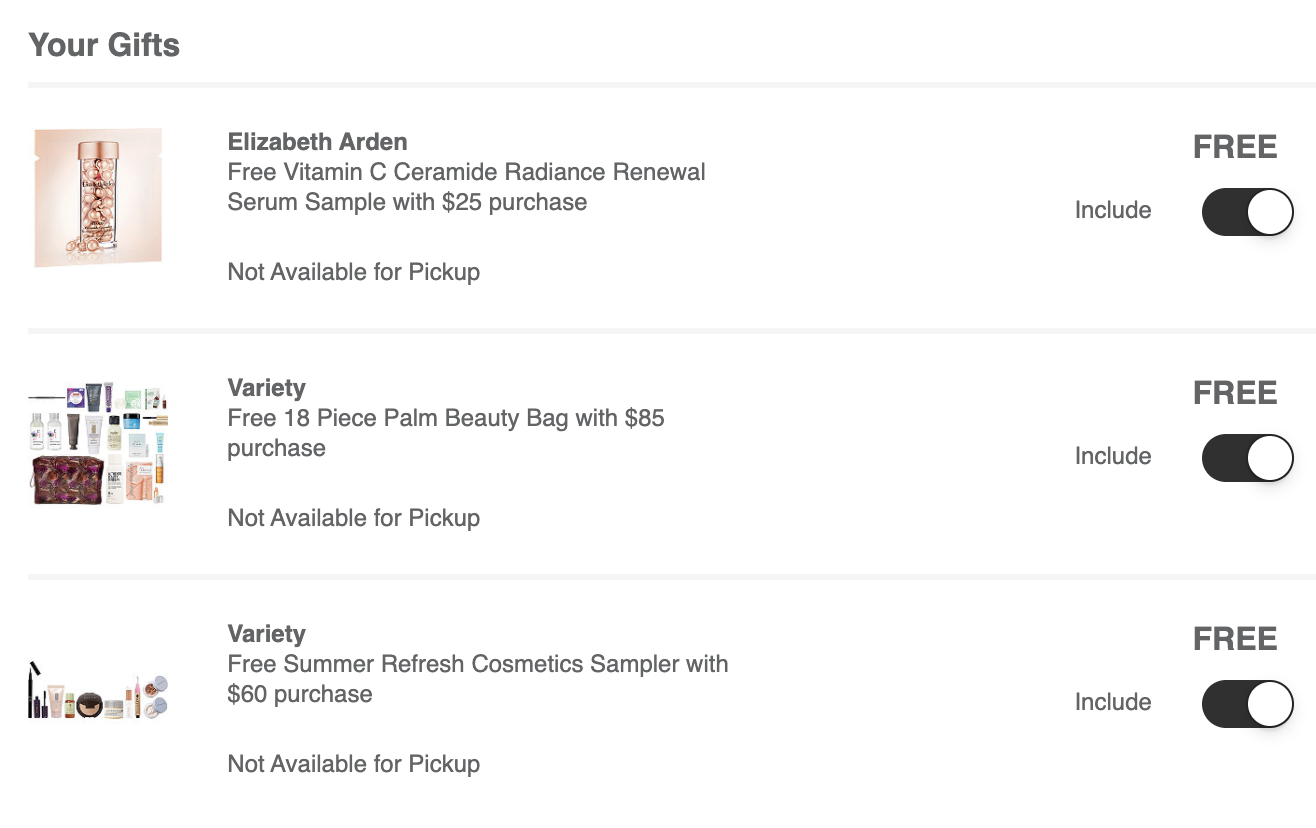
Task: Click the FREE price label for Palm Beauty Bag
Action: [1235, 393]
